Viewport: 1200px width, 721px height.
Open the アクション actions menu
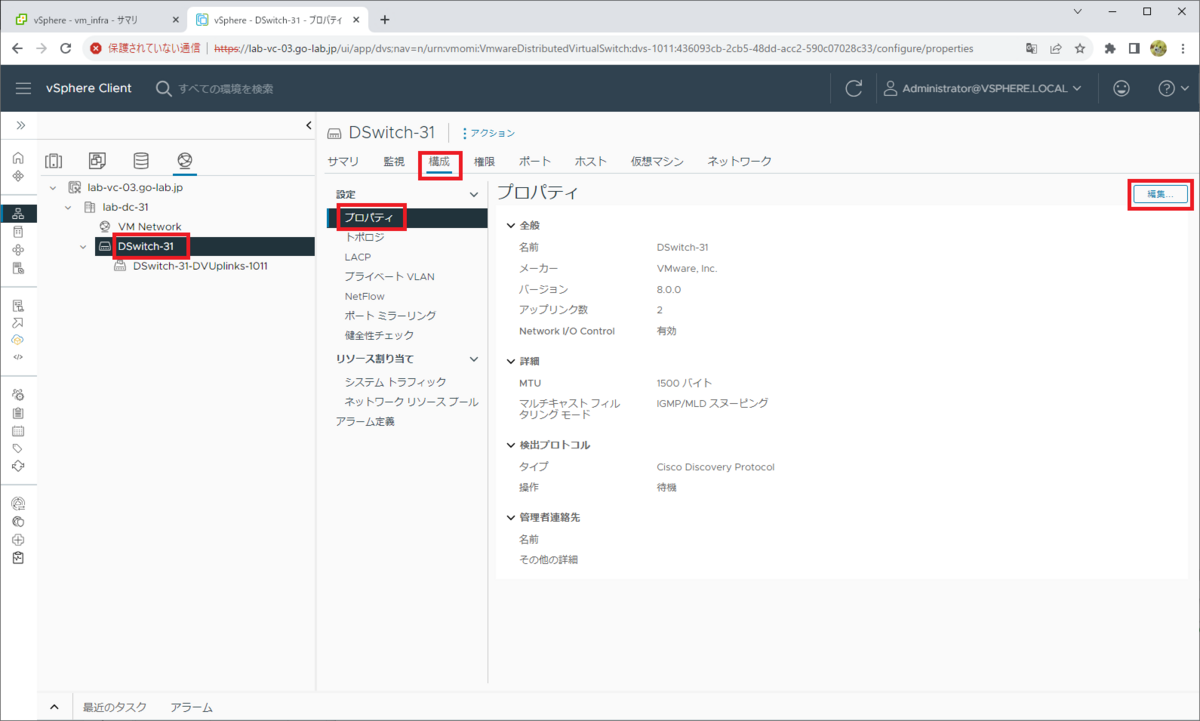pyautogui.click(x=488, y=133)
